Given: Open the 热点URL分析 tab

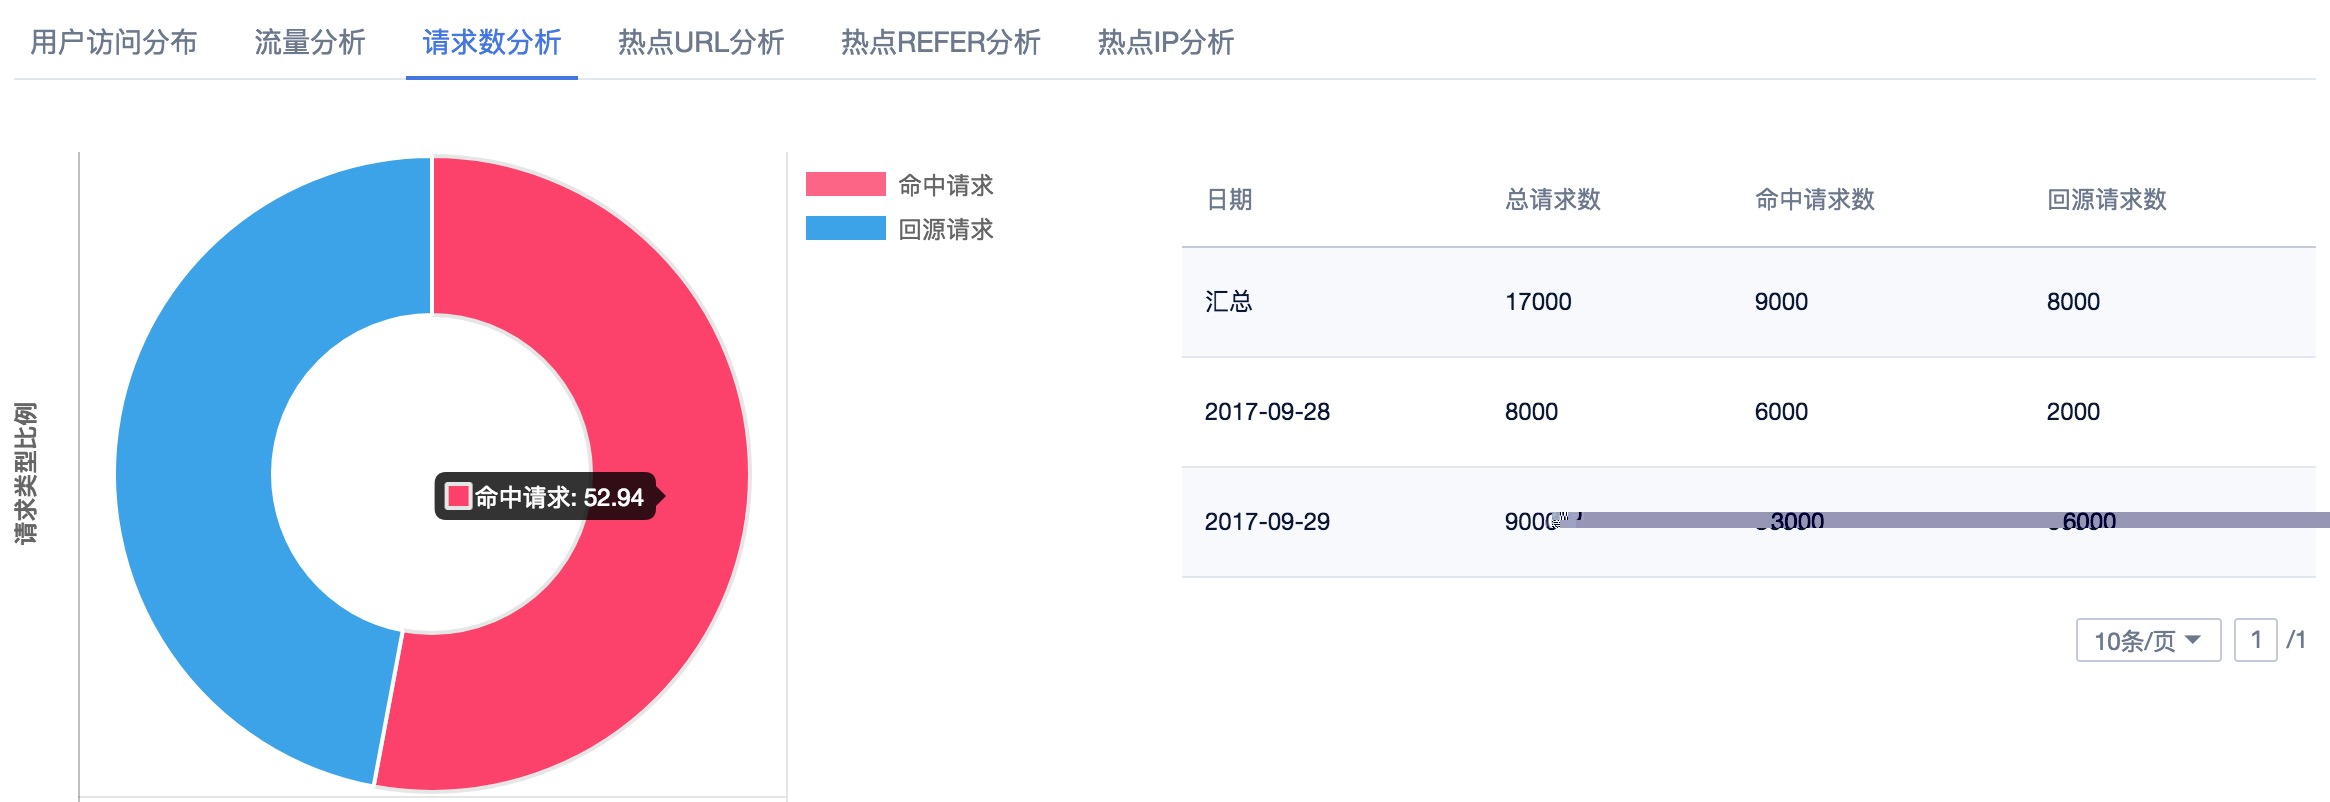Looking at the screenshot, I should click(x=701, y=42).
